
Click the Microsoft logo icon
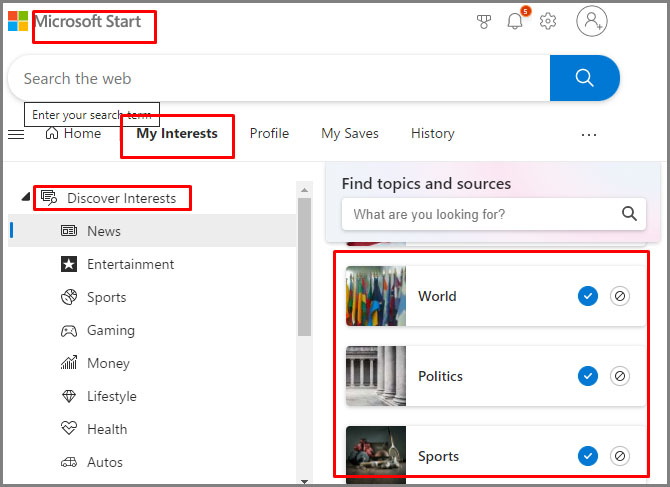tap(18, 21)
